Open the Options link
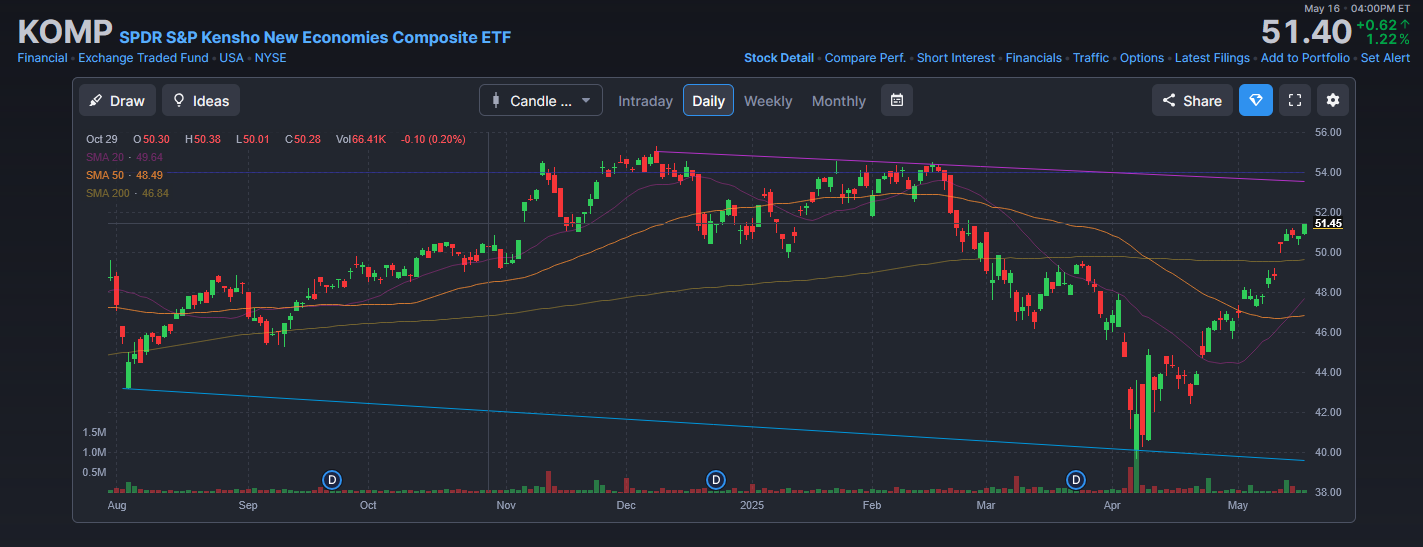The height and width of the screenshot is (547, 1423). (1141, 58)
